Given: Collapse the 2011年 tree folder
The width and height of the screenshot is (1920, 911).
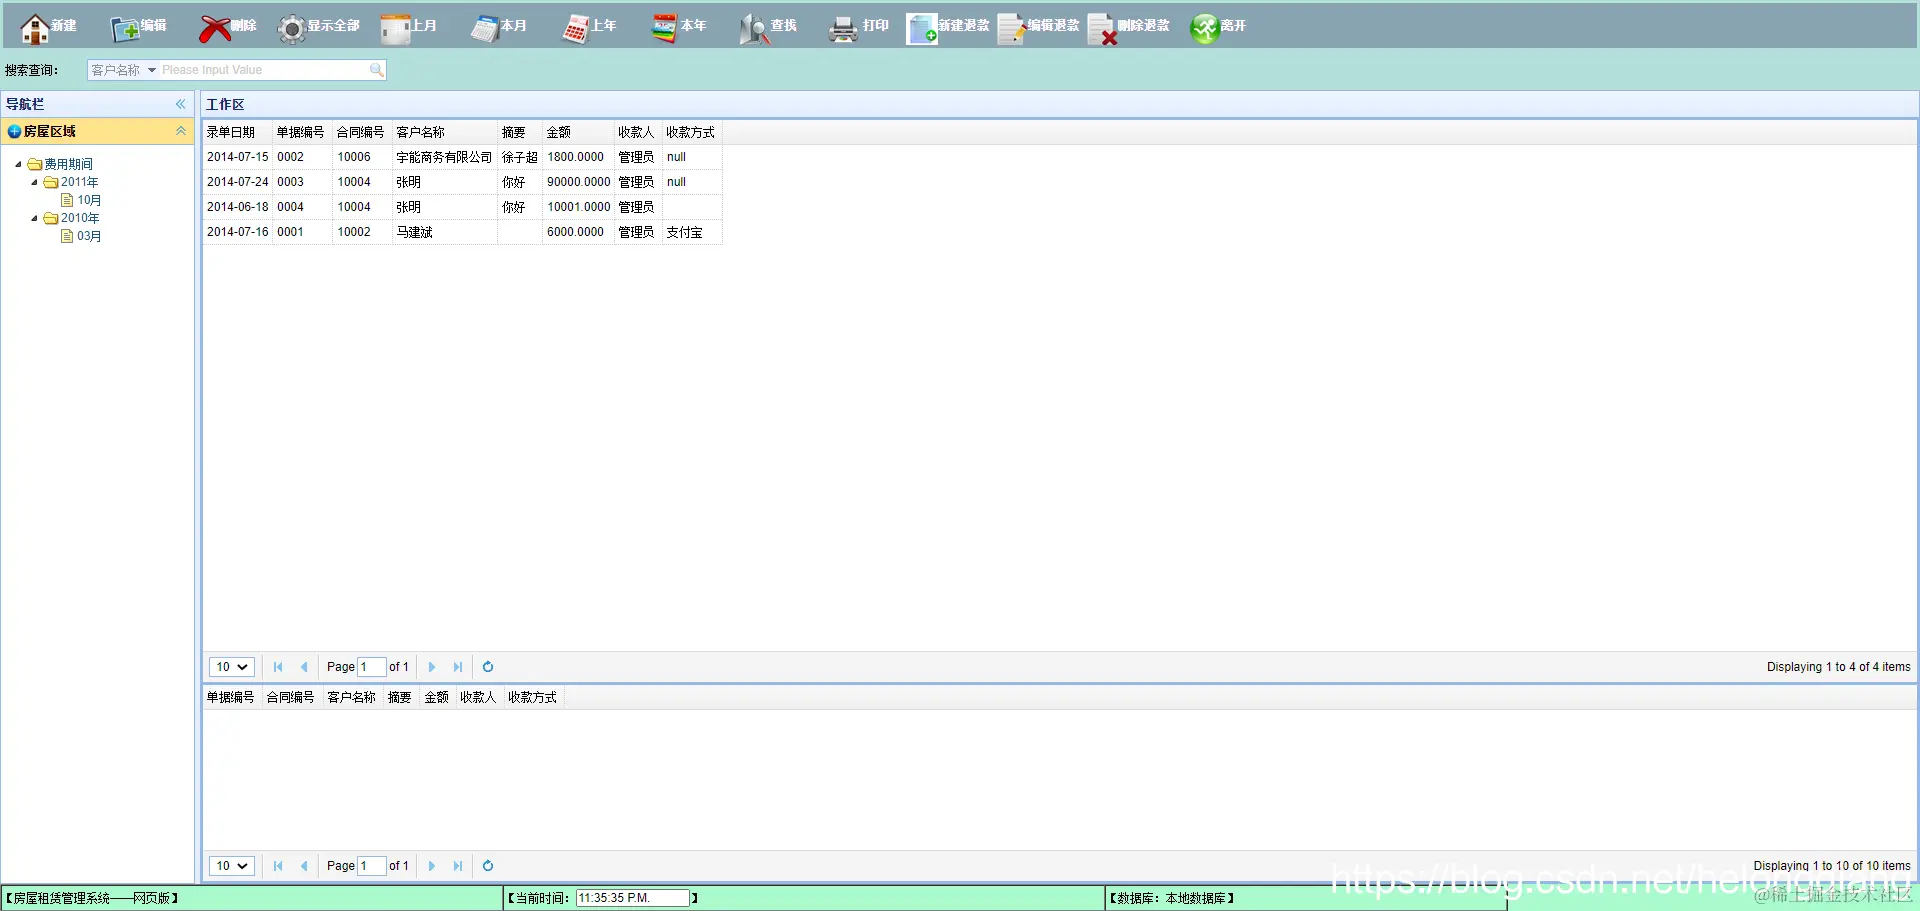Looking at the screenshot, I should point(34,182).
